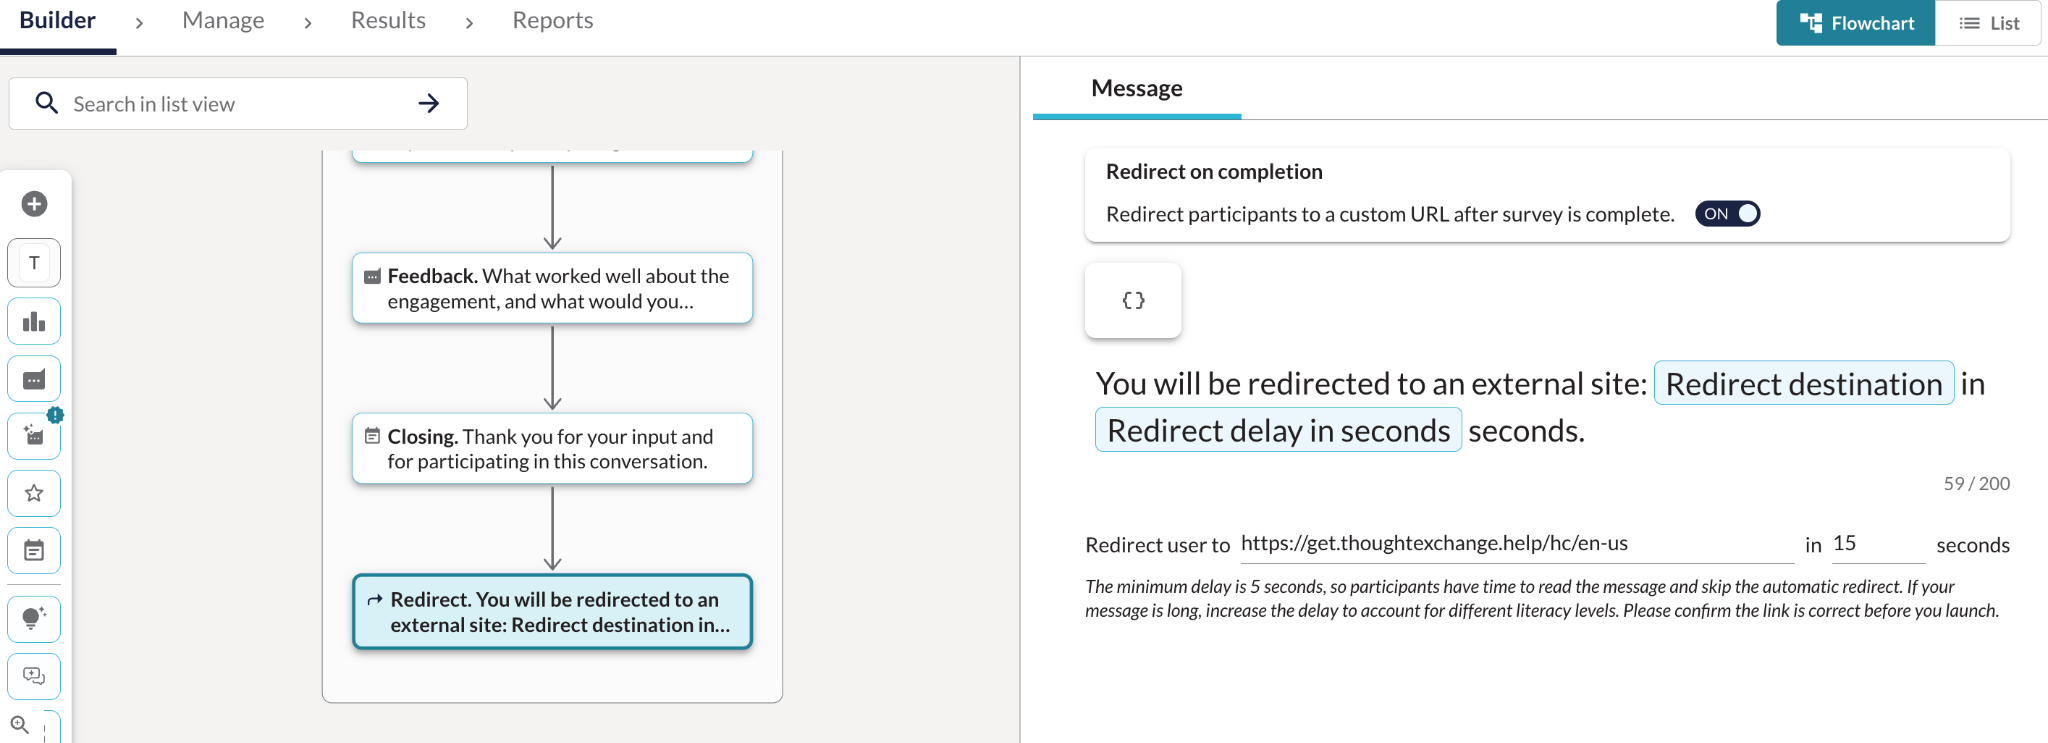
Task: Open the Manage tab
Action: tap(223, 20)
